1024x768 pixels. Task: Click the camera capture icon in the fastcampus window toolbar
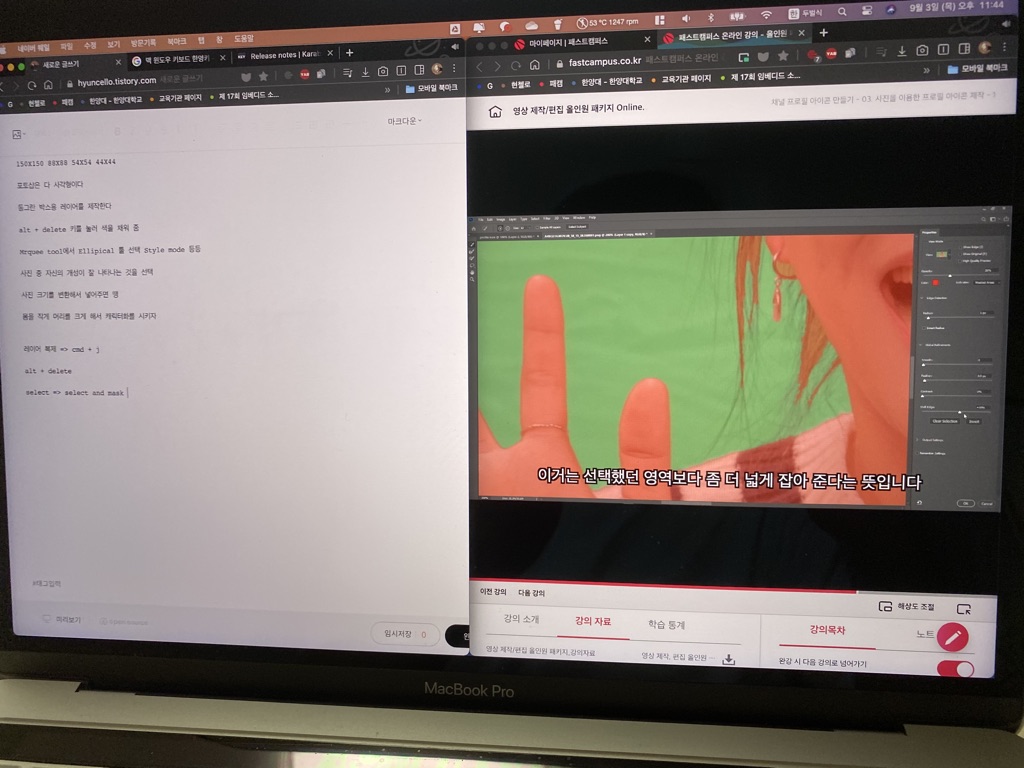[922, 50]
